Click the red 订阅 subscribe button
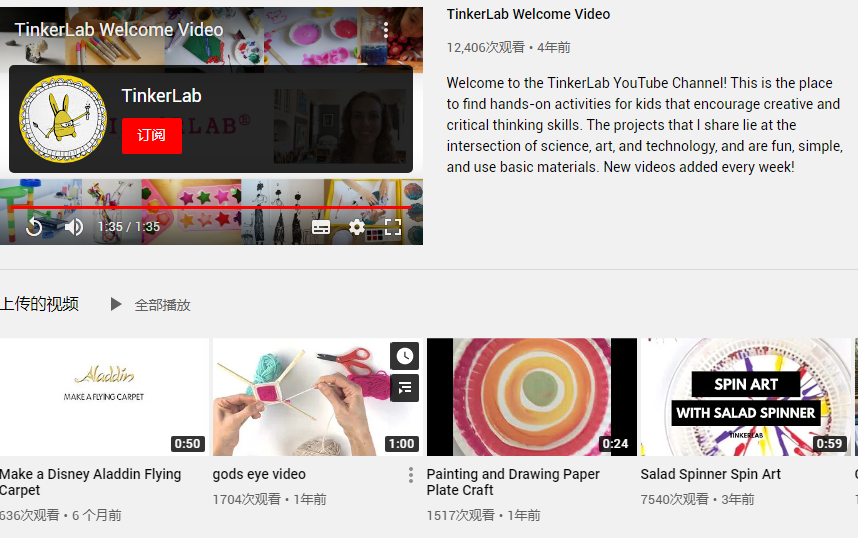 [x=151, y=135]
